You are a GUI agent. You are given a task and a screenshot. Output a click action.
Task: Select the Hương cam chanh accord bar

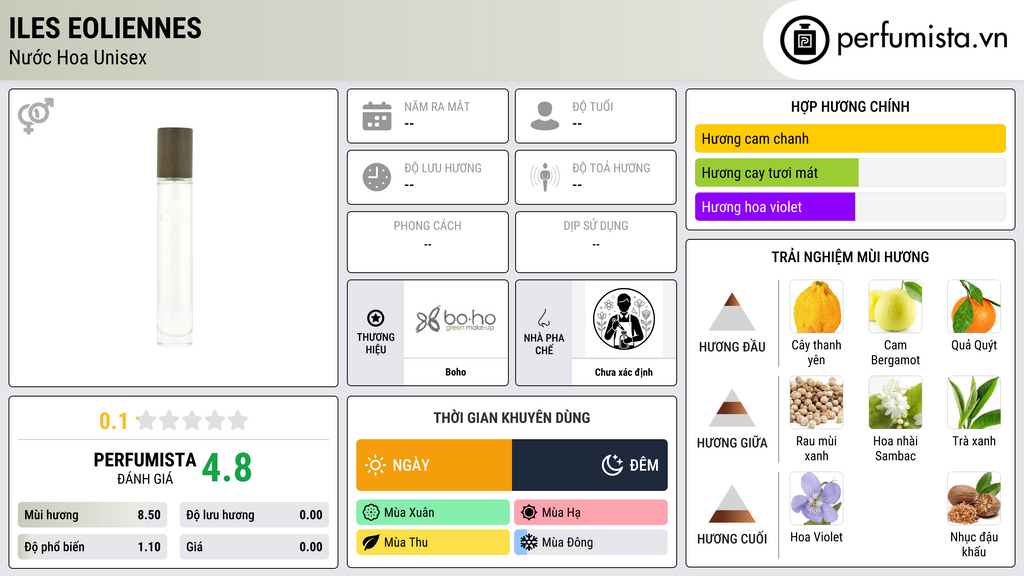(x=850, y=138)
